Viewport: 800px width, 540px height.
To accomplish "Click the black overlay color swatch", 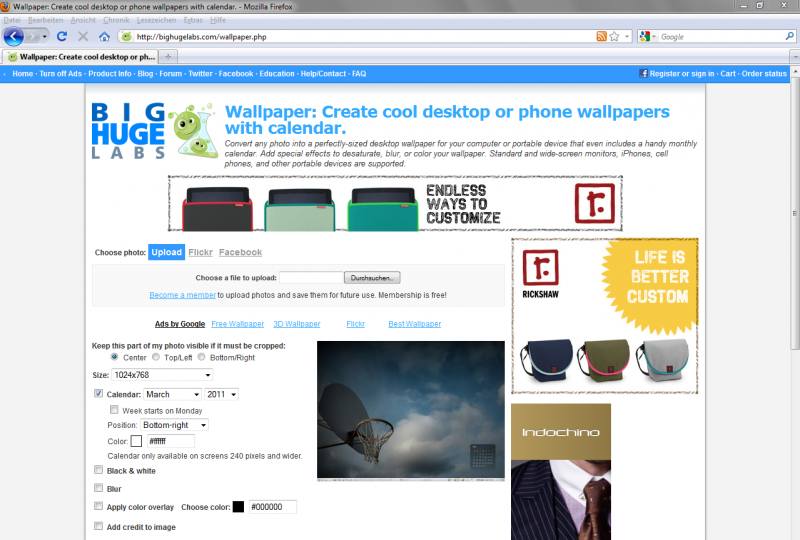I will click(x=238, y=507).
